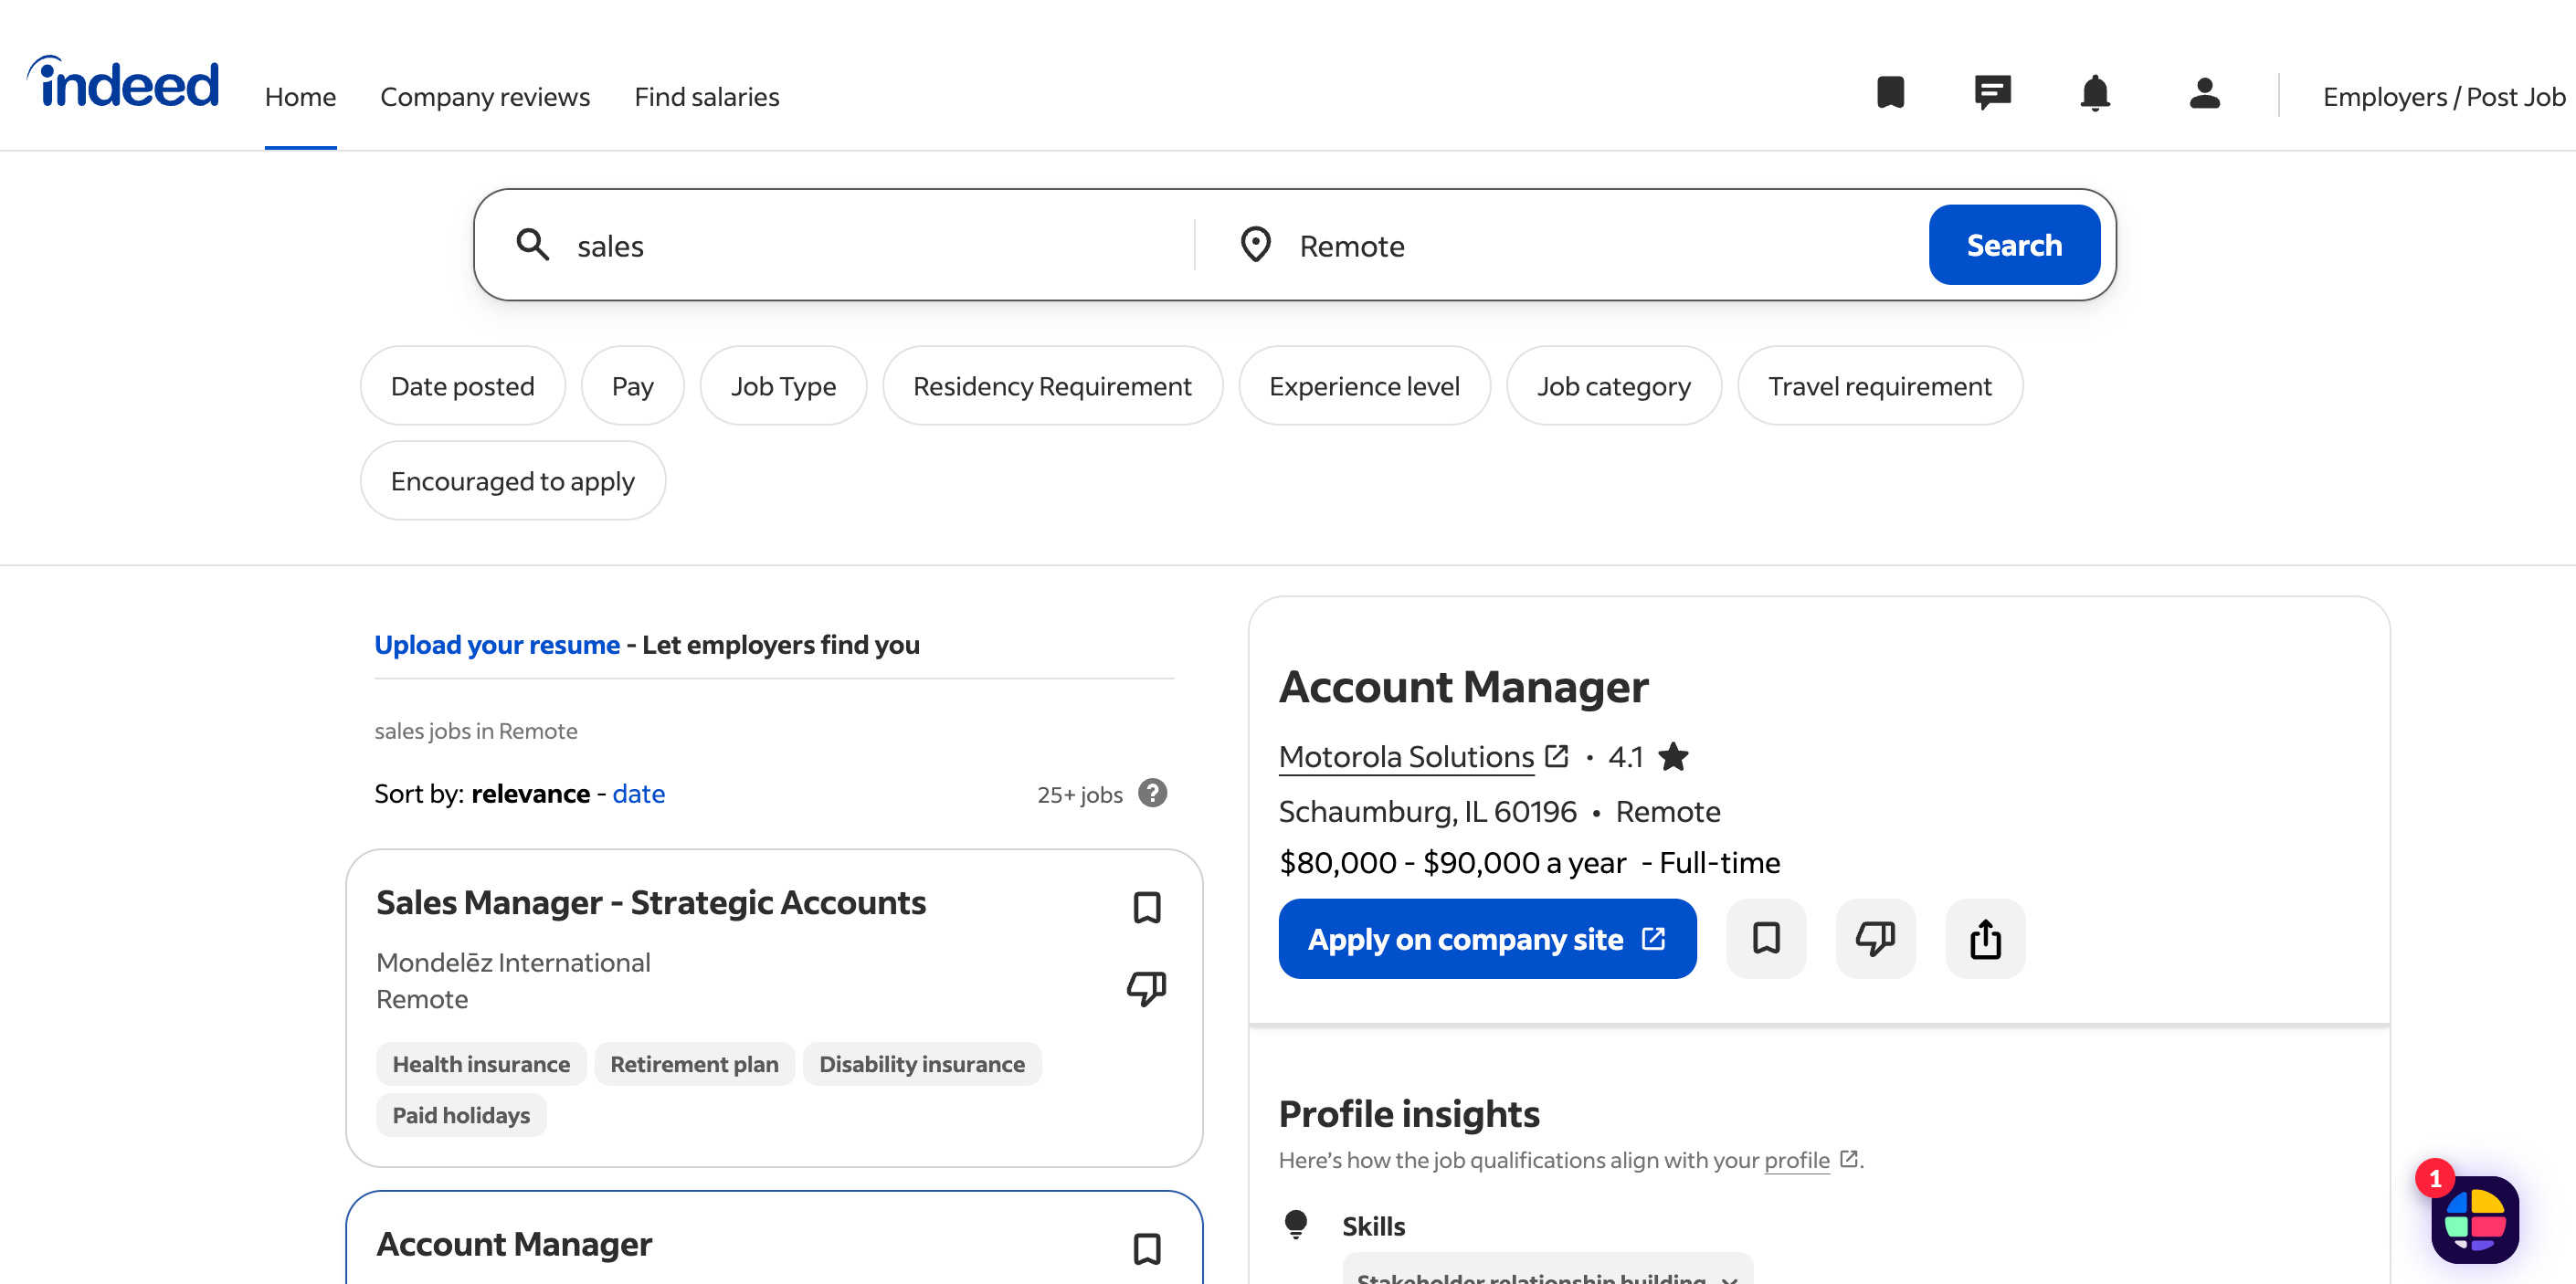Screen dimensions: 2576x1284
Task: Save Sales Manager - Strategic Accounts job
Action: pyautogui.click(x=1146, y=908)
